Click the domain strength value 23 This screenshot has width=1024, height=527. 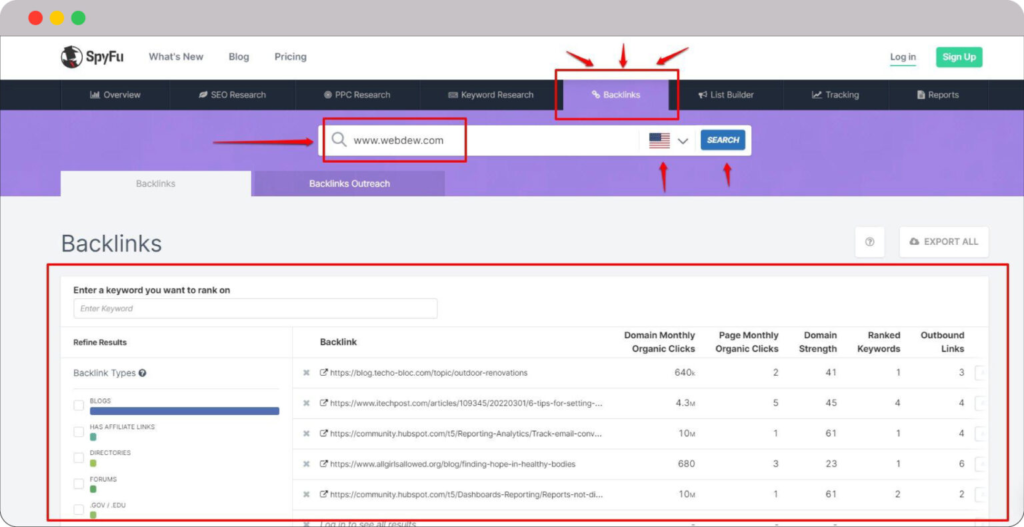[831, 464]
